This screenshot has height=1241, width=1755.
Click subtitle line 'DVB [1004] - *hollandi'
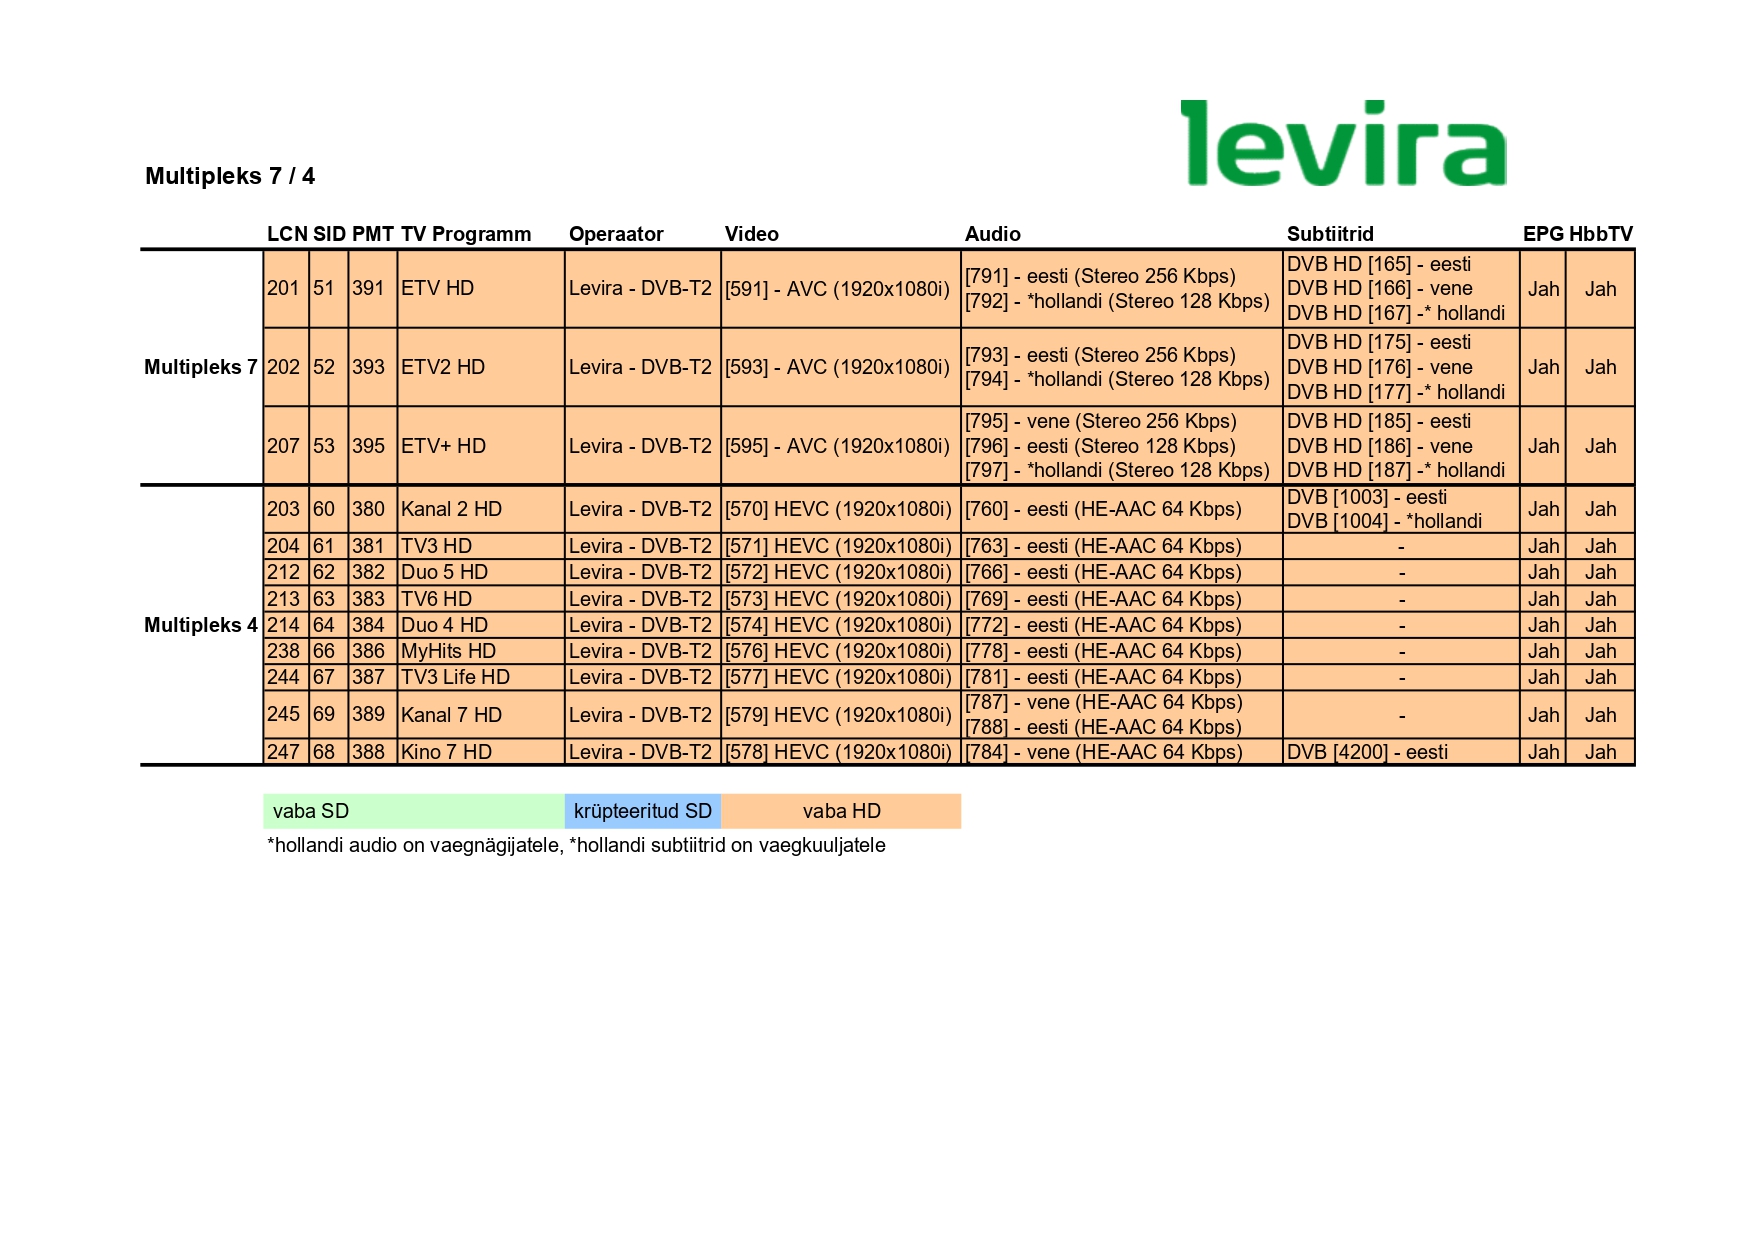1384,521
